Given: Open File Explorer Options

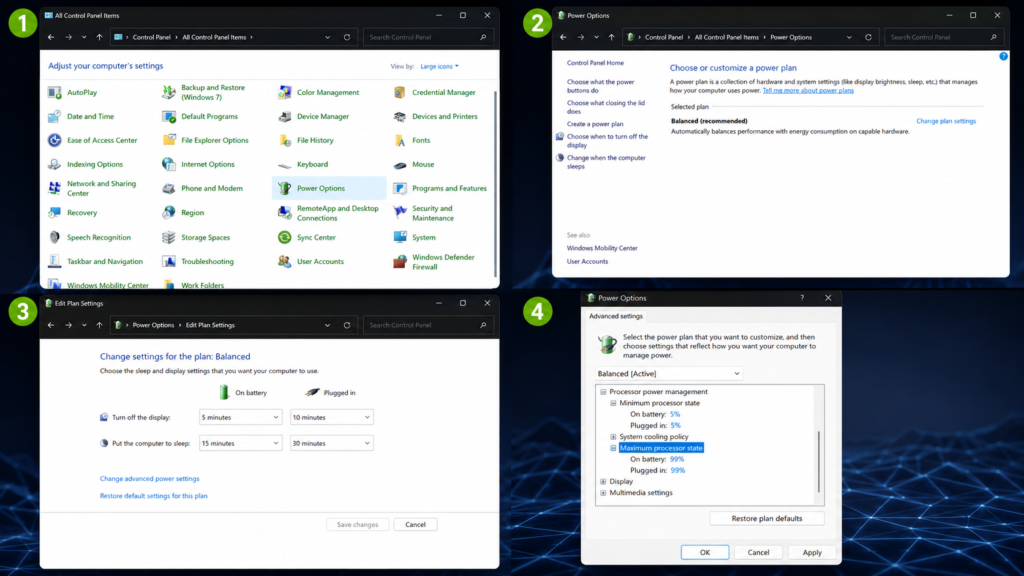Looking at the screenshot, I should 206,140.
